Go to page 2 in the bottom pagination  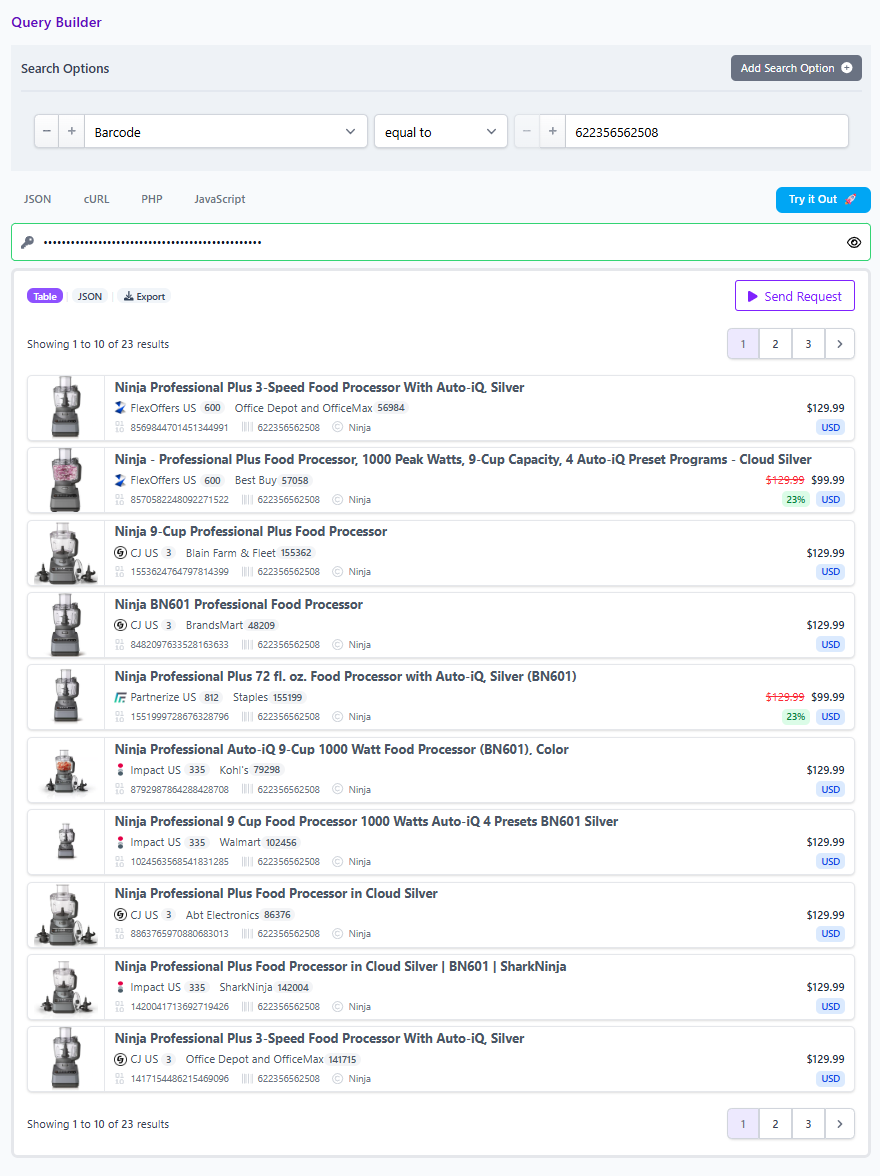pos(776,1124)
